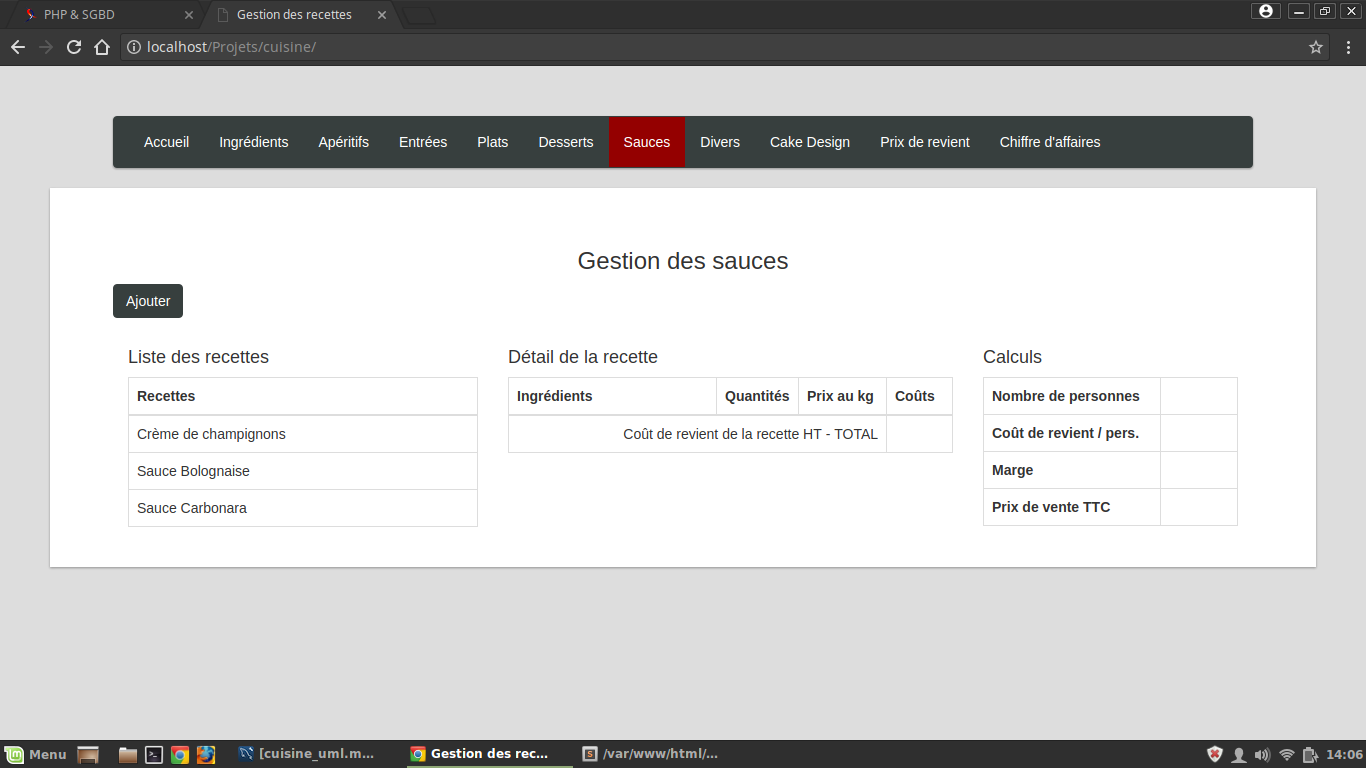Click the red shield tray icon
This screenshot has width=1366, height=768.
point(1215,755)
